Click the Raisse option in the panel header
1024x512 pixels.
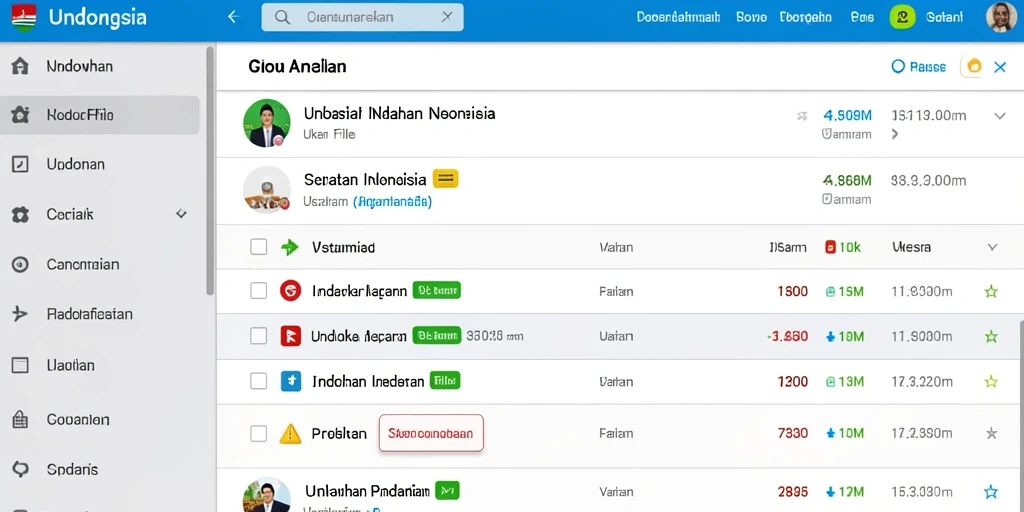pyautogui.click(x=919, y=66)
